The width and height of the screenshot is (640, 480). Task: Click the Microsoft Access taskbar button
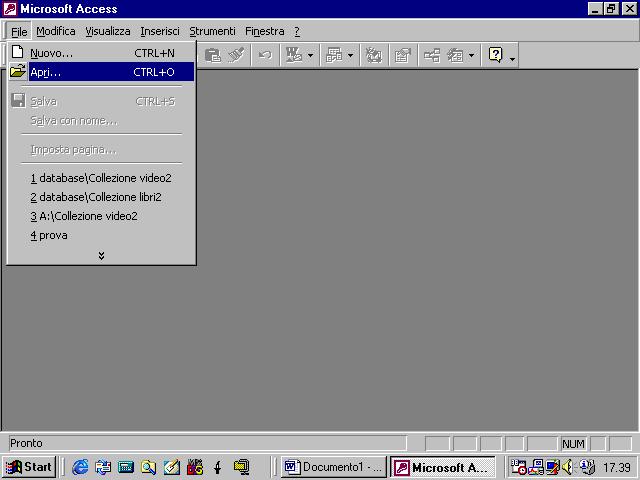442,467
